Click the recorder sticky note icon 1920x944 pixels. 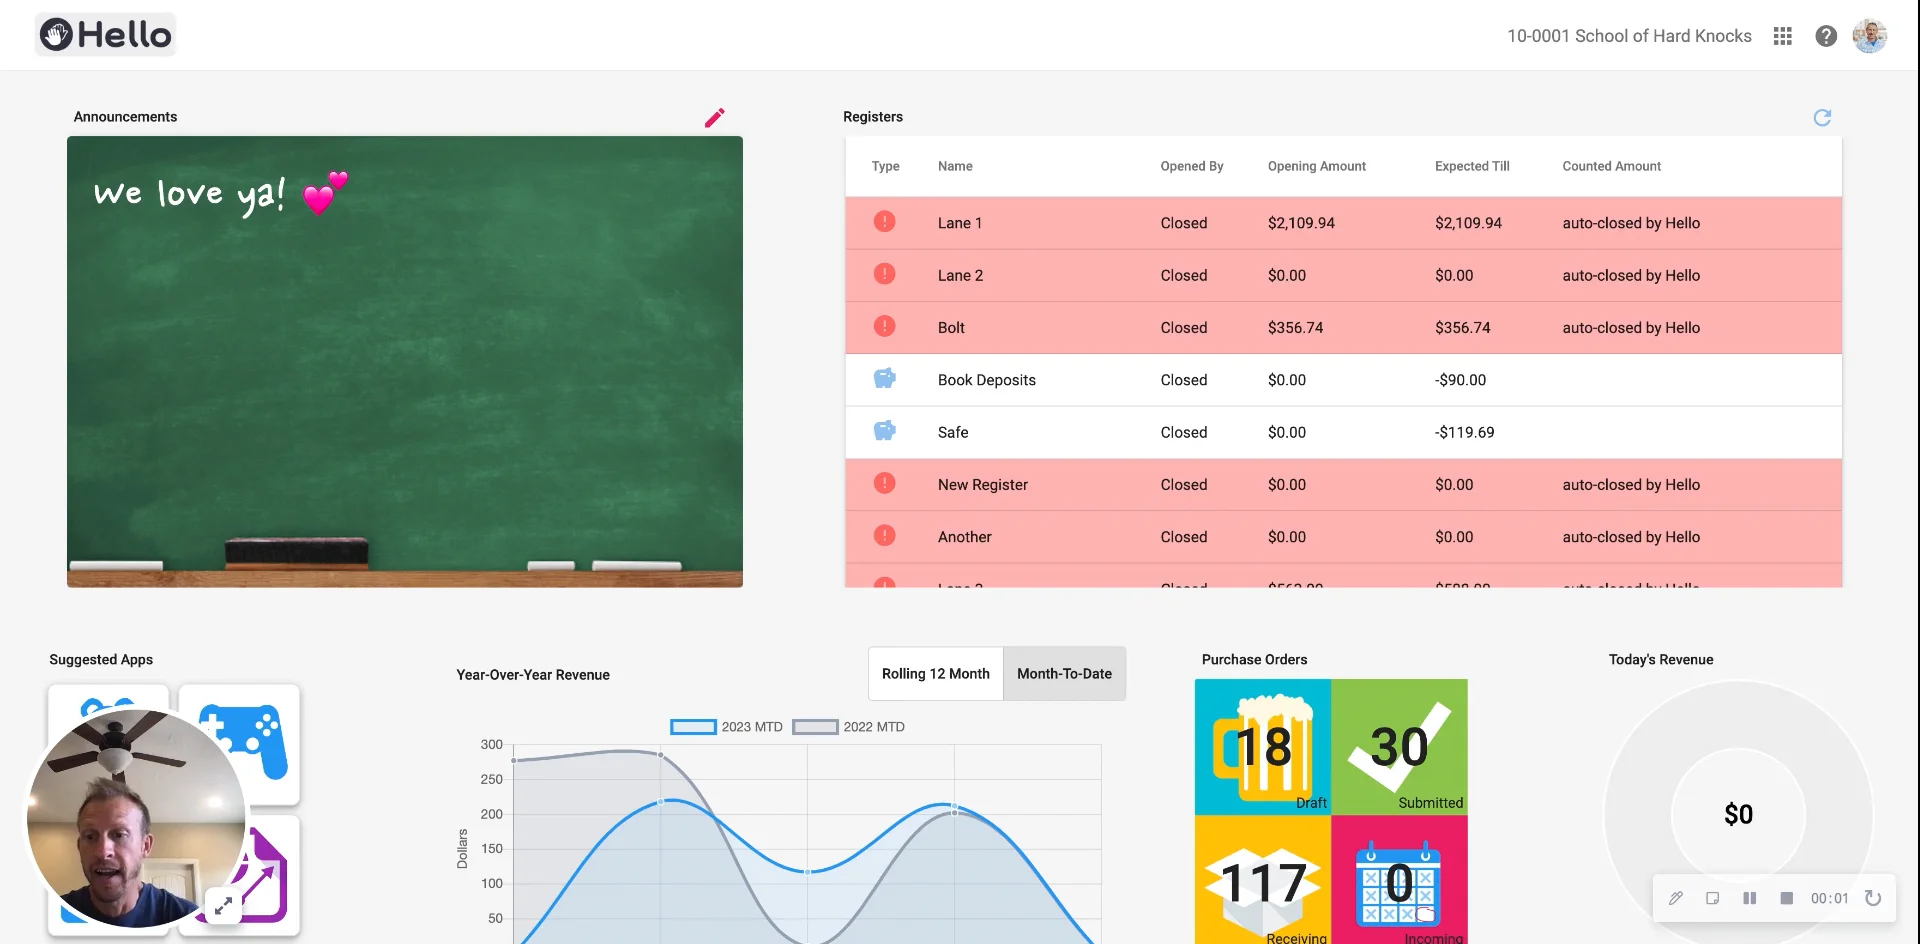point(1712,898)
